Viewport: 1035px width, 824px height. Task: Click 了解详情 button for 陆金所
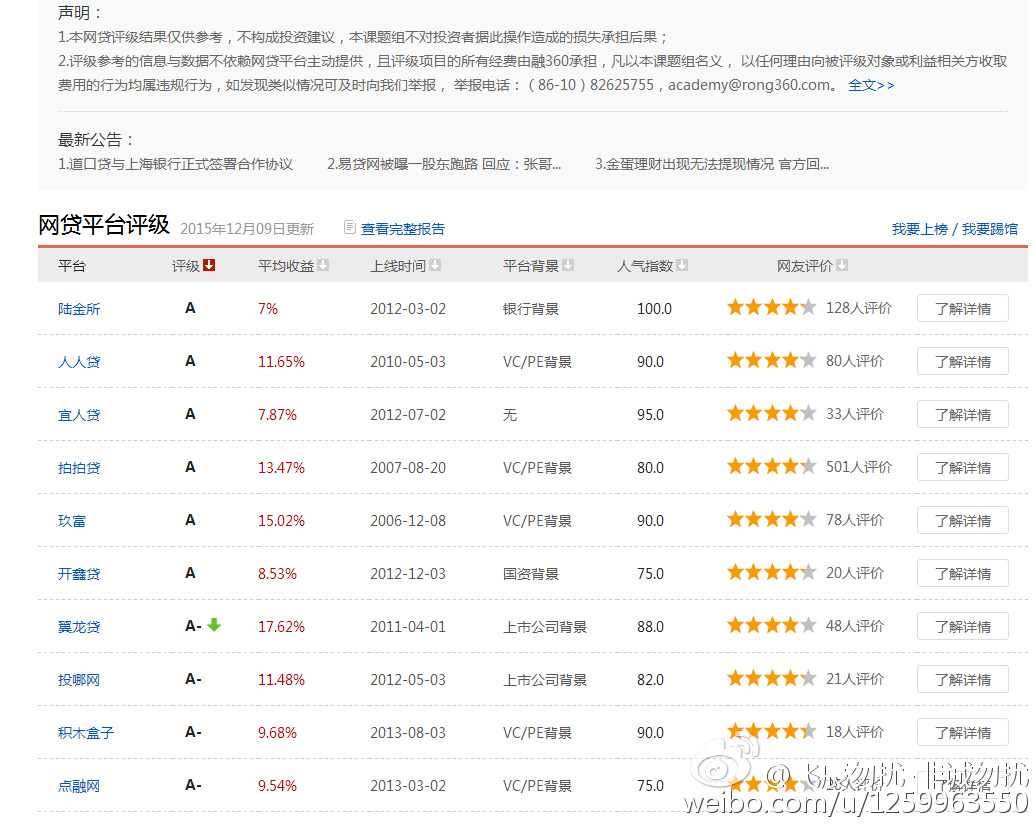[962, 308]
